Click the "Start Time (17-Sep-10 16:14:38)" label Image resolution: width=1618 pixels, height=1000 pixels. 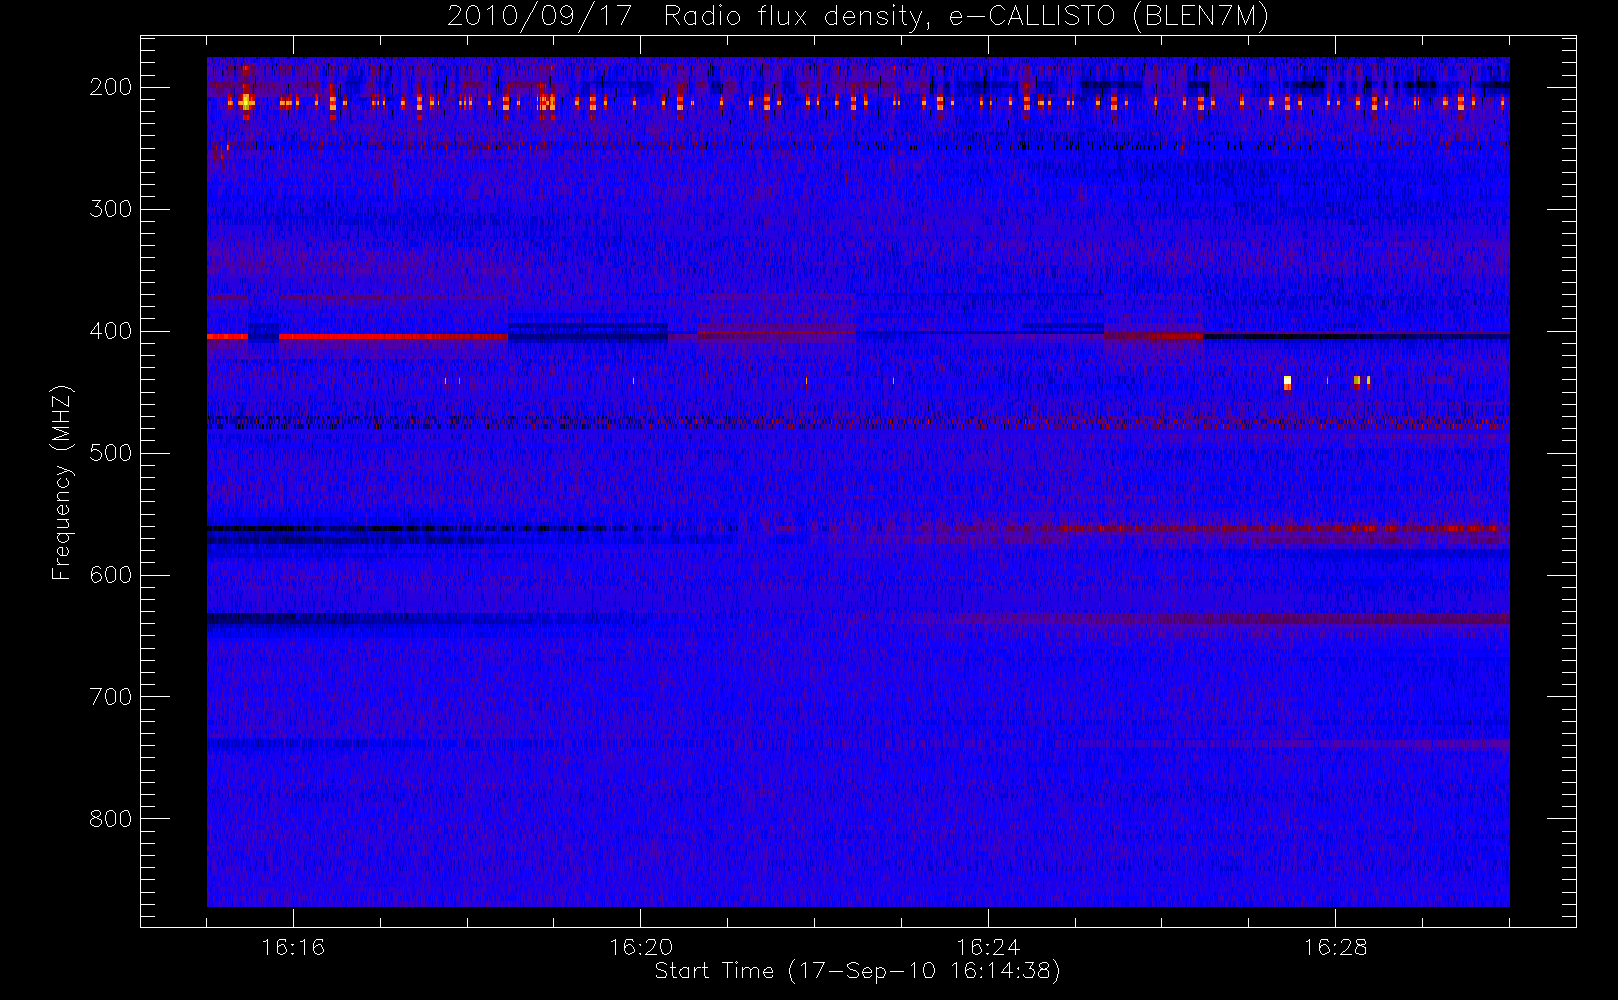click(x=857, y=971)
